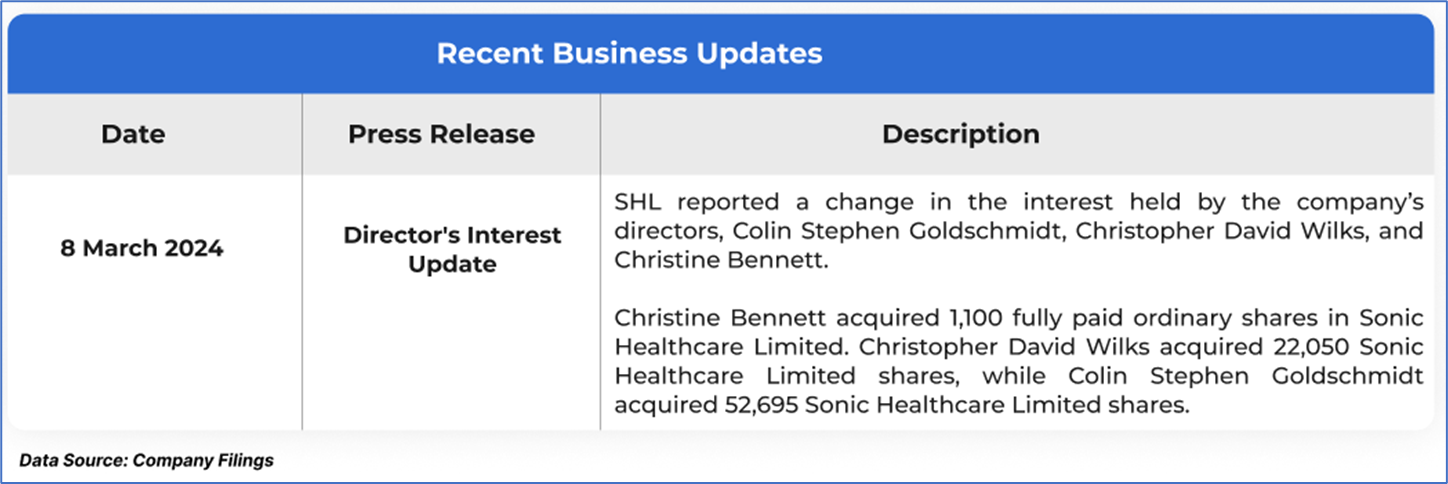This screenshot has width=1448, height=484.
Task: Click the Press Release column header
Action: coord(441,134)
